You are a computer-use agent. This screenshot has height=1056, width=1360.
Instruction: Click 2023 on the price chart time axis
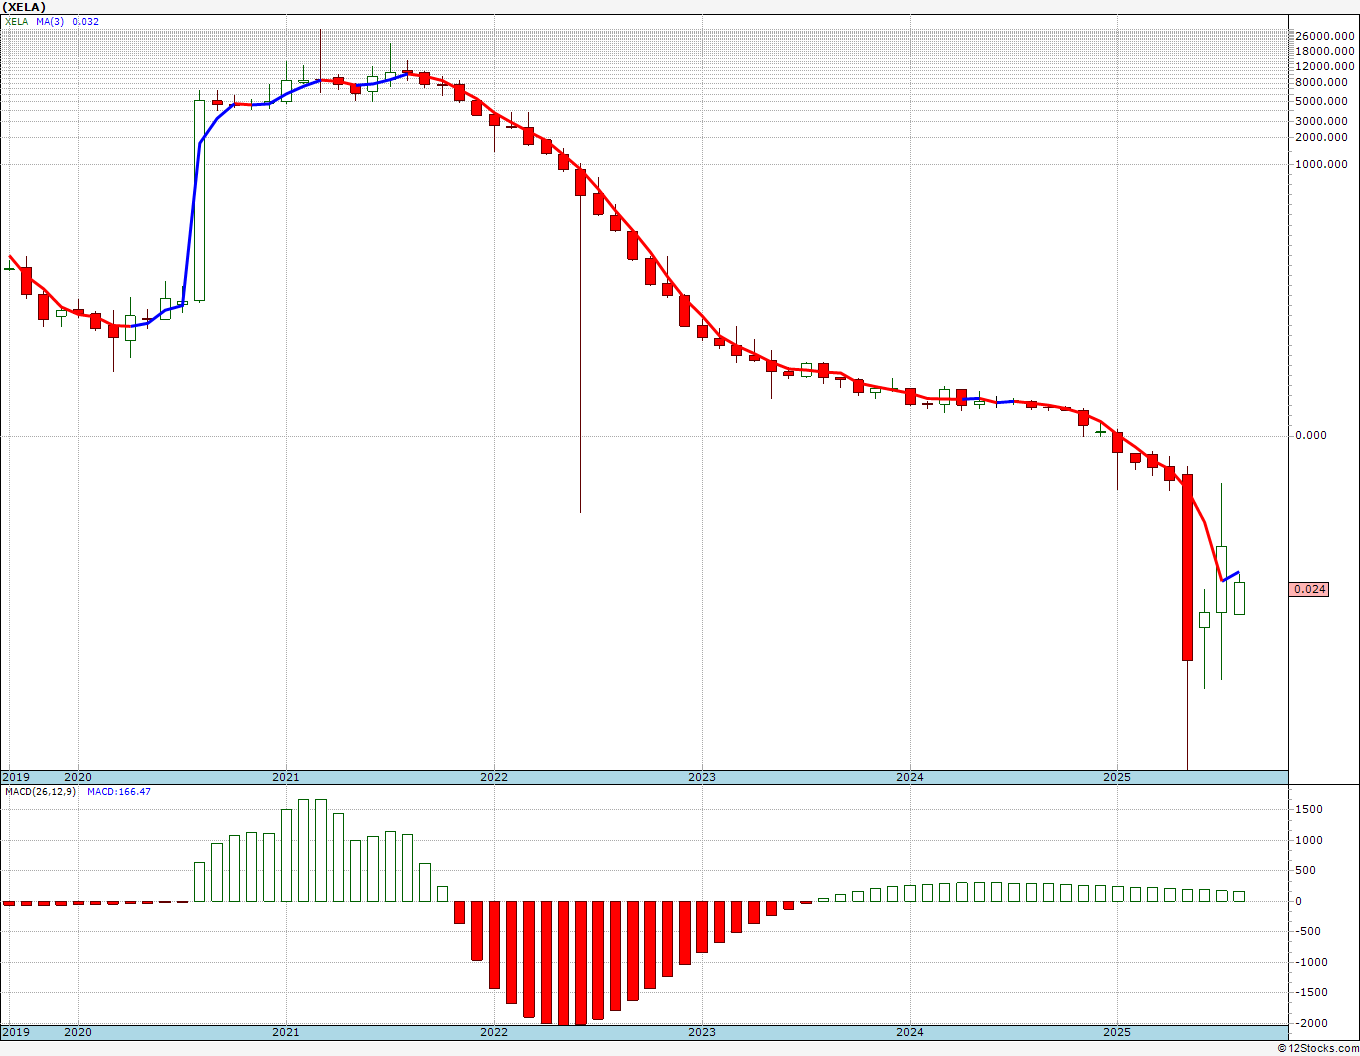click(x=702, y=777)
